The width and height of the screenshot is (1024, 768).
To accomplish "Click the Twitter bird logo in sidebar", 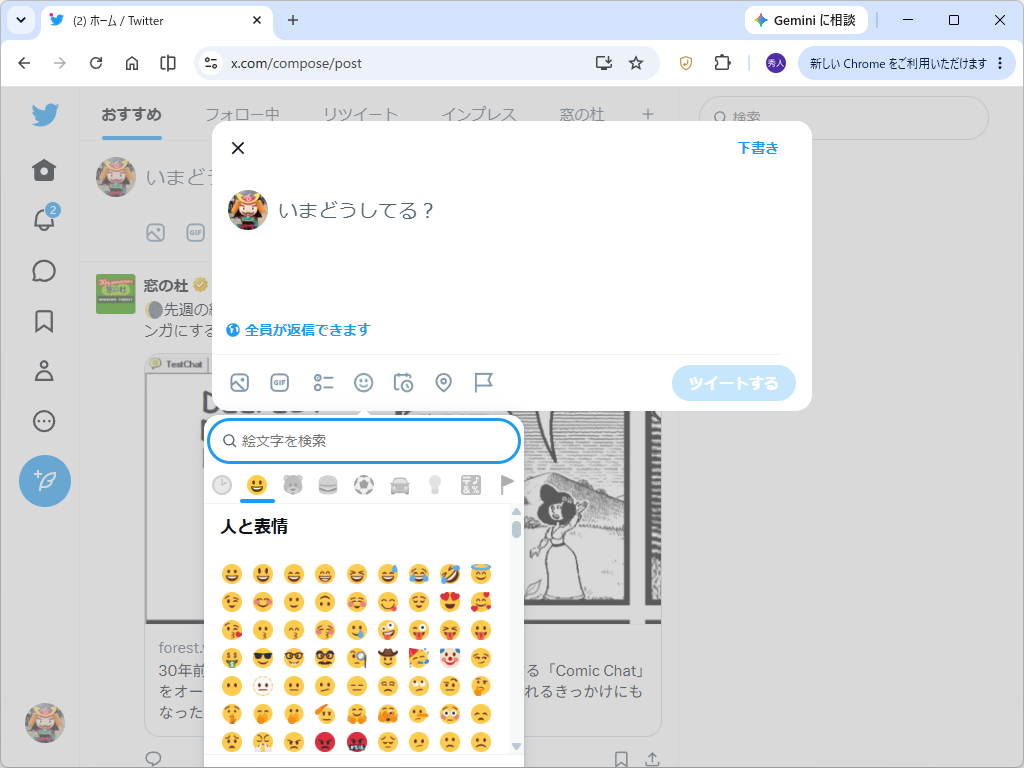I will pyautogui.click(x=44, y=115).
